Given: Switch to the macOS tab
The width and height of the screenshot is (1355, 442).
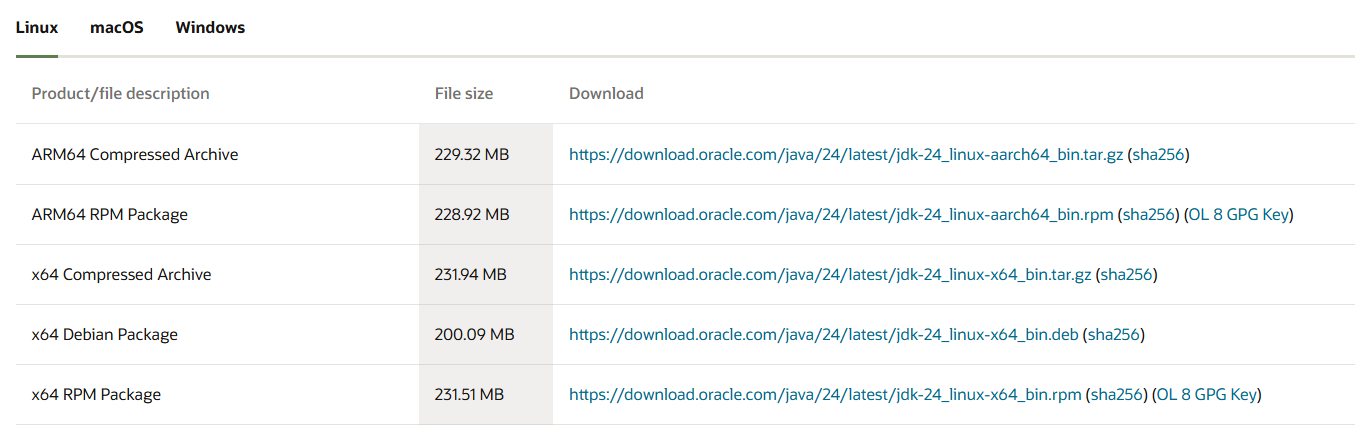Looking at the screenshot, I should coord(117,28).
